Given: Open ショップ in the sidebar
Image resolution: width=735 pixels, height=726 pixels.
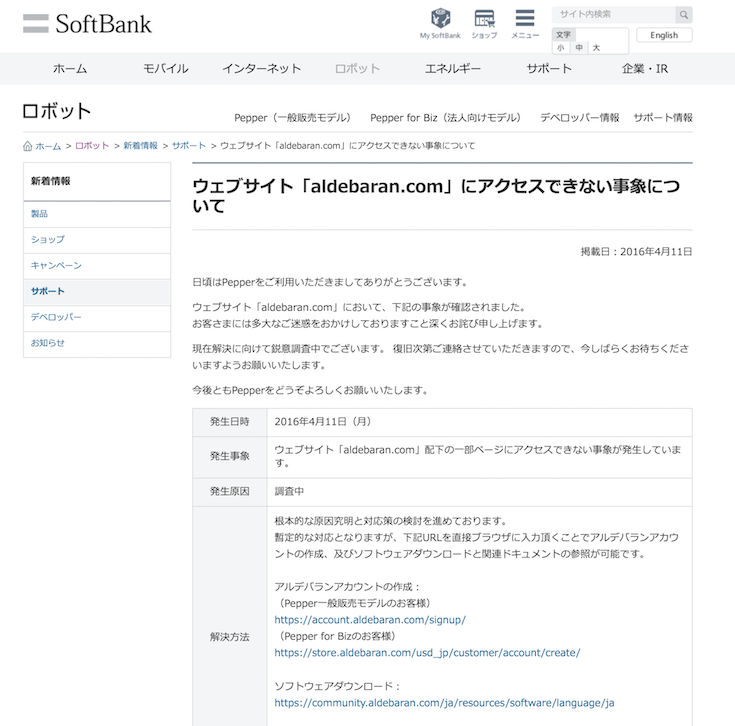Looking at the screenshot, I should point(47,240).
